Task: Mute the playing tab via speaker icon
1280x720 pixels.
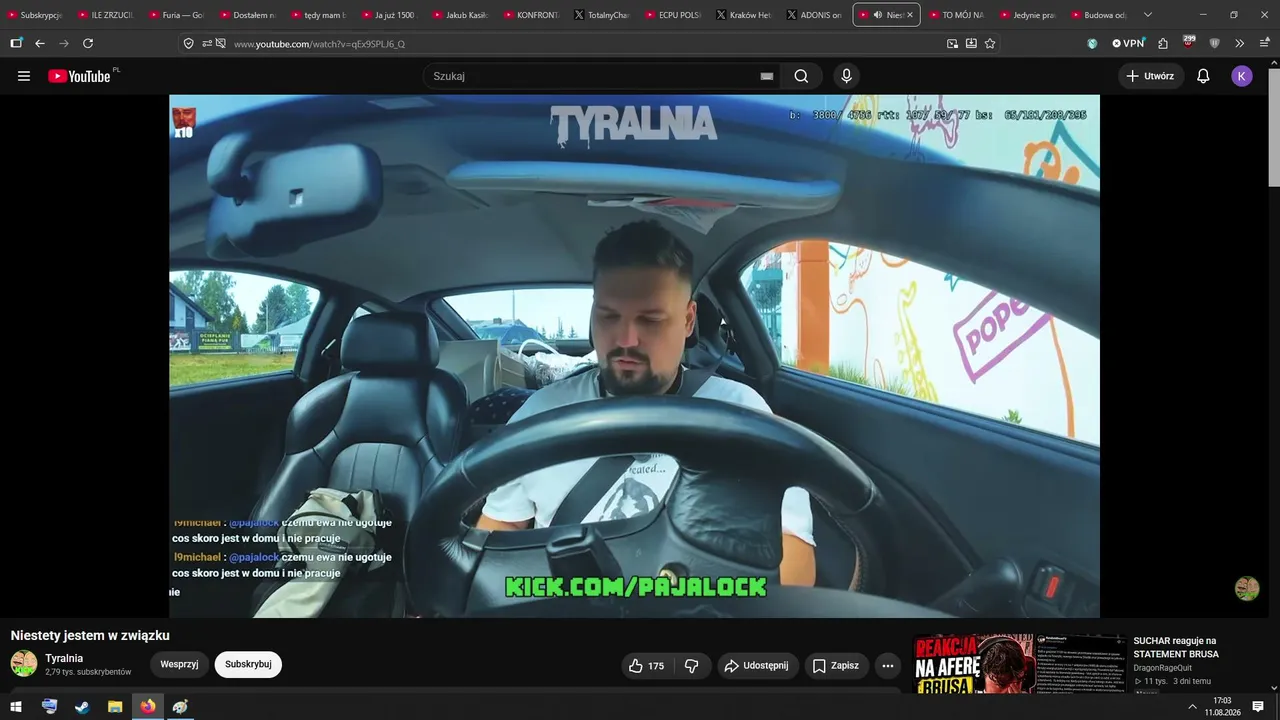Action: (x=877, y=15)
